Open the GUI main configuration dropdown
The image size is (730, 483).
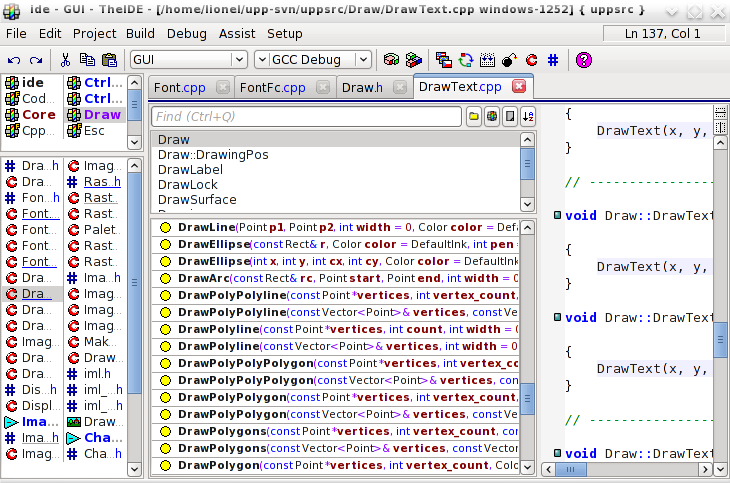238,60
